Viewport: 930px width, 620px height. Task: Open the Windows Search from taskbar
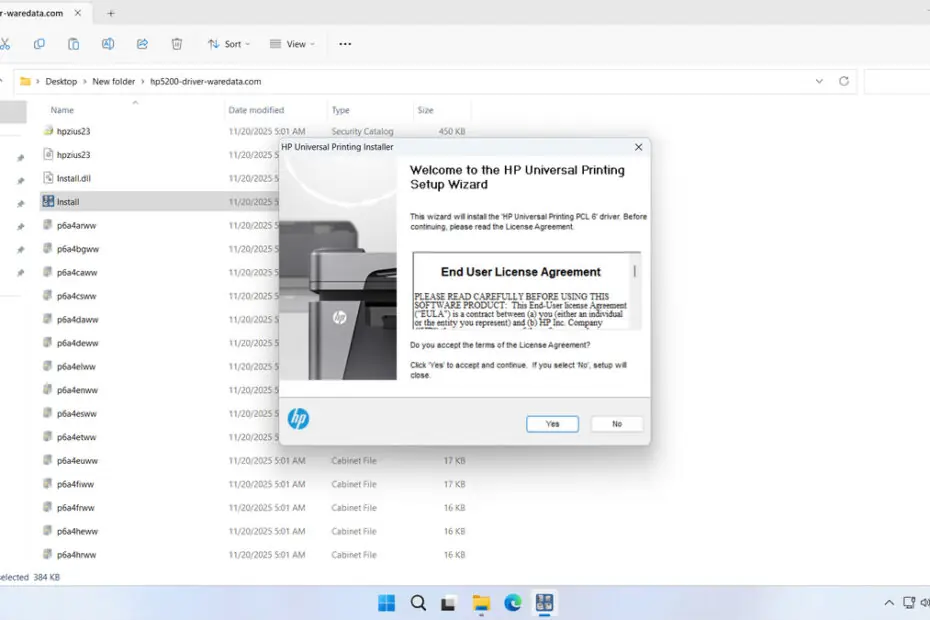point(417,603)
